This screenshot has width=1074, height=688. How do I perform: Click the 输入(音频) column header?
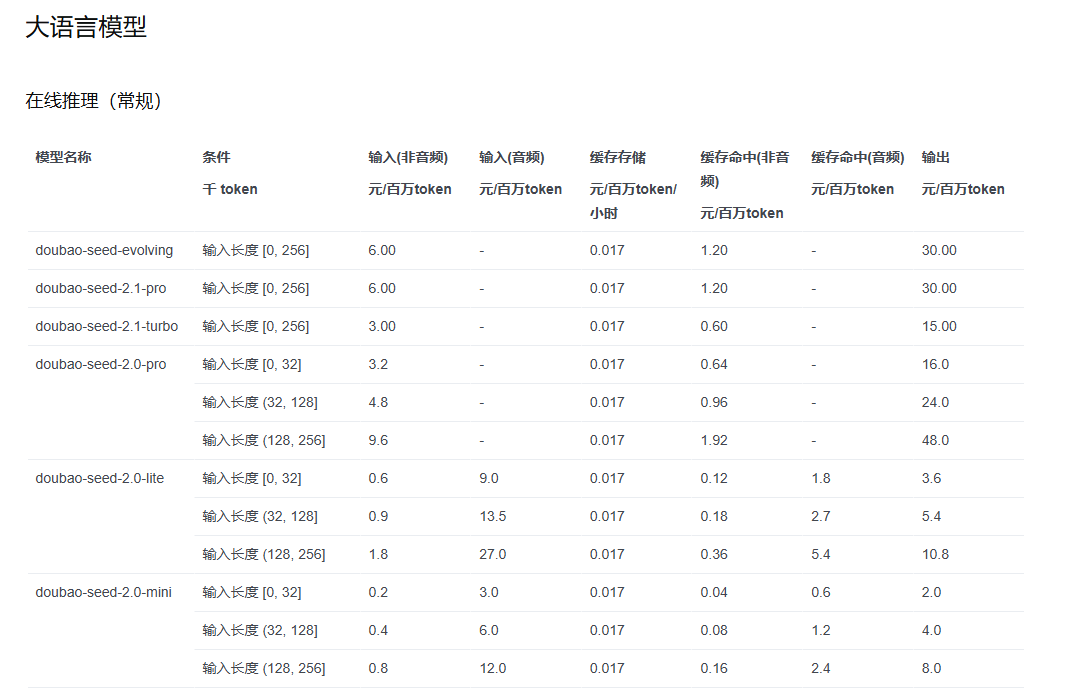(512, 157)
